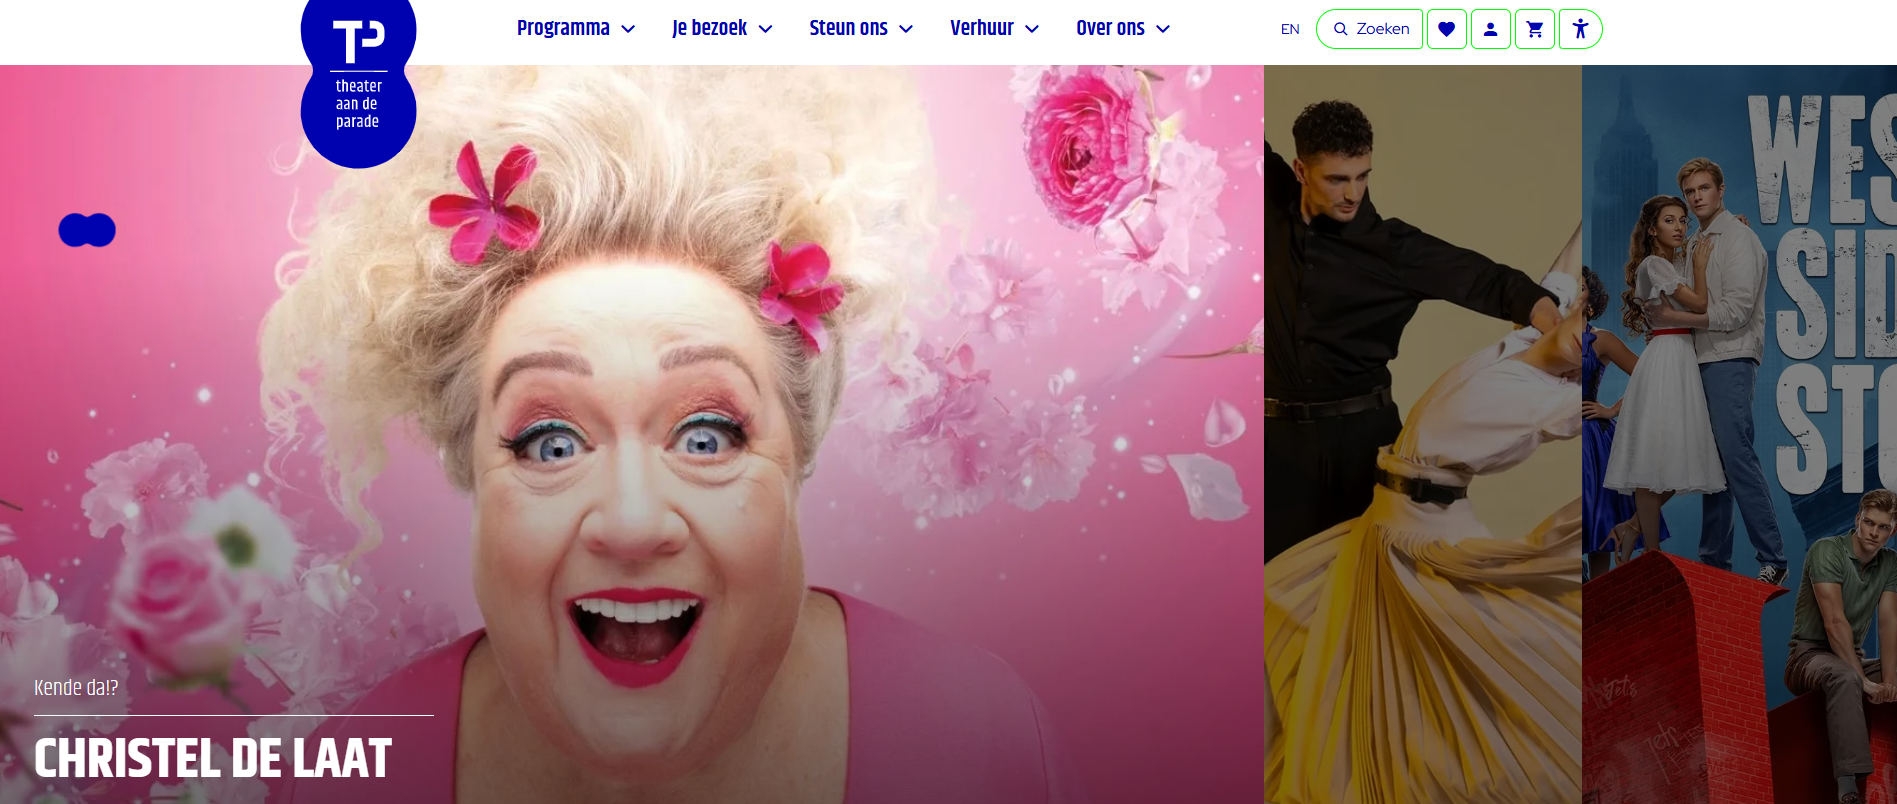Open the favorites heart icon
The height and width of the screenshot is (804, 1897).
pyautogui.click(x=1446, y=29)
